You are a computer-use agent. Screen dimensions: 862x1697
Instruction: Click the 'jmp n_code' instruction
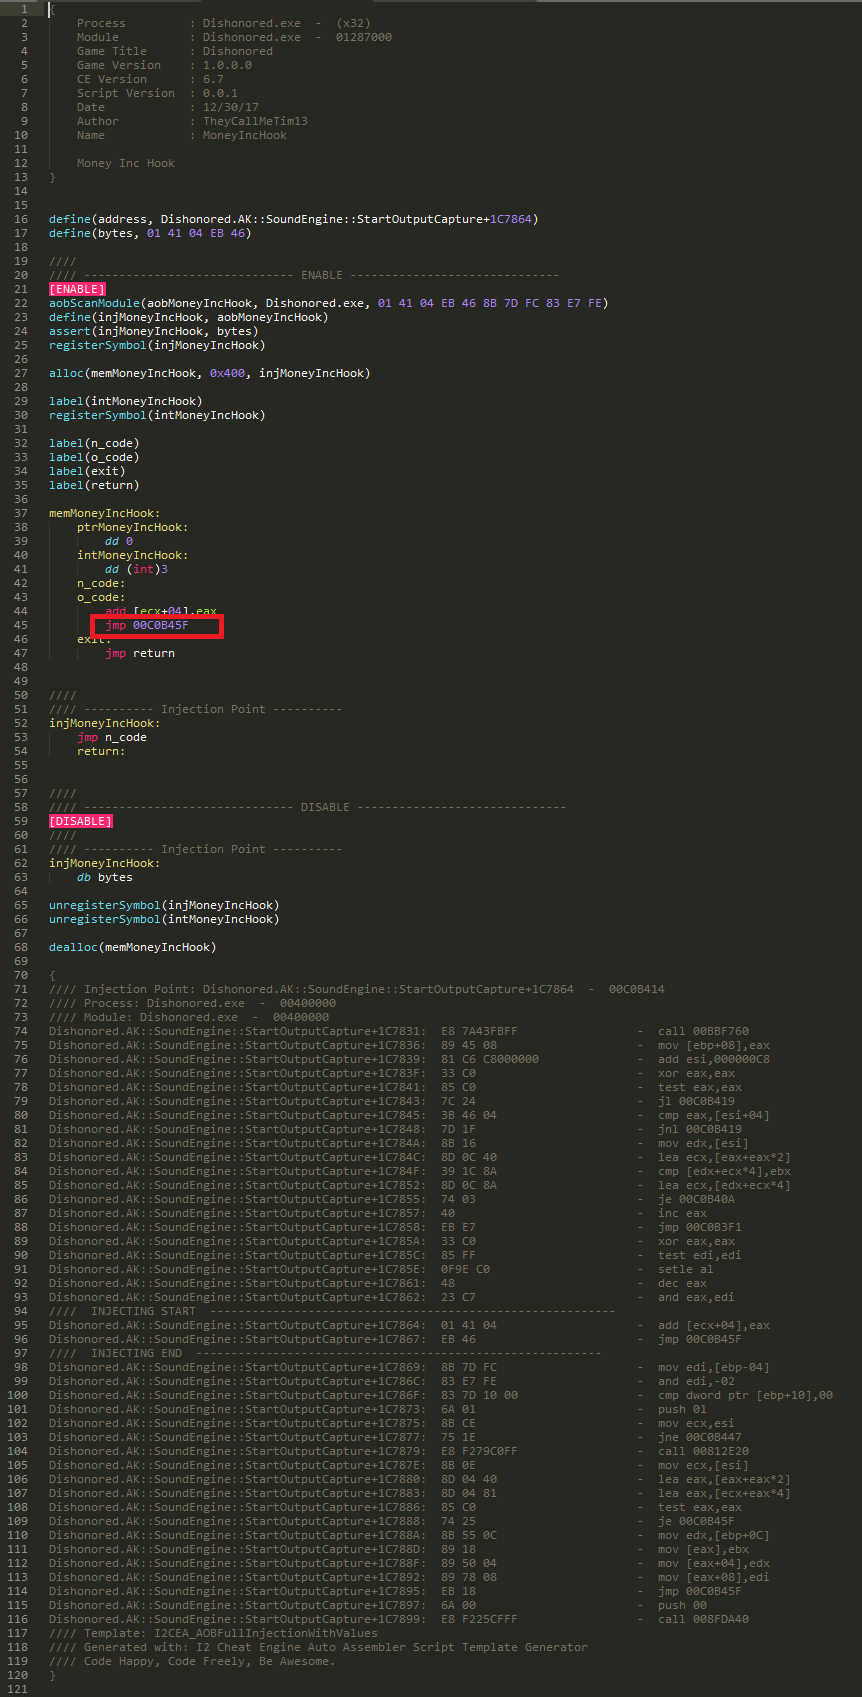pos(111,737)
